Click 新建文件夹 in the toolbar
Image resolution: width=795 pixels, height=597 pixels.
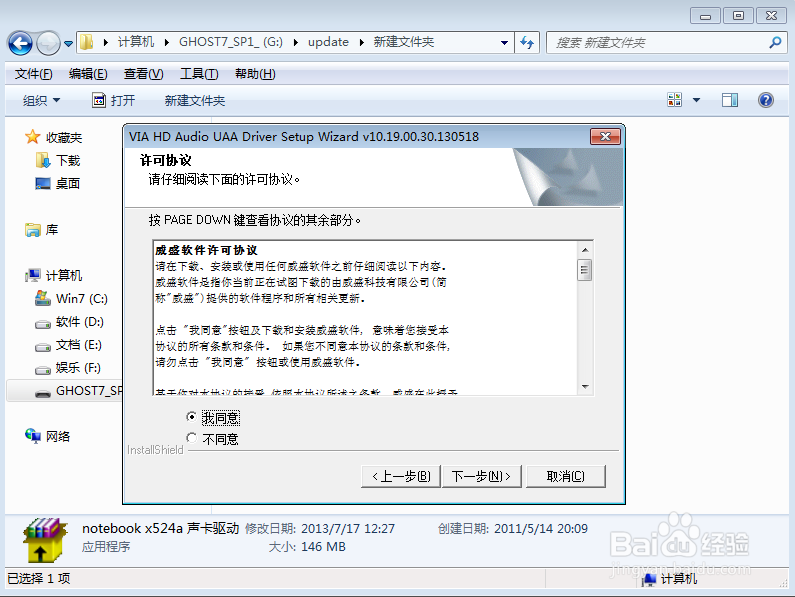(195, 100)
